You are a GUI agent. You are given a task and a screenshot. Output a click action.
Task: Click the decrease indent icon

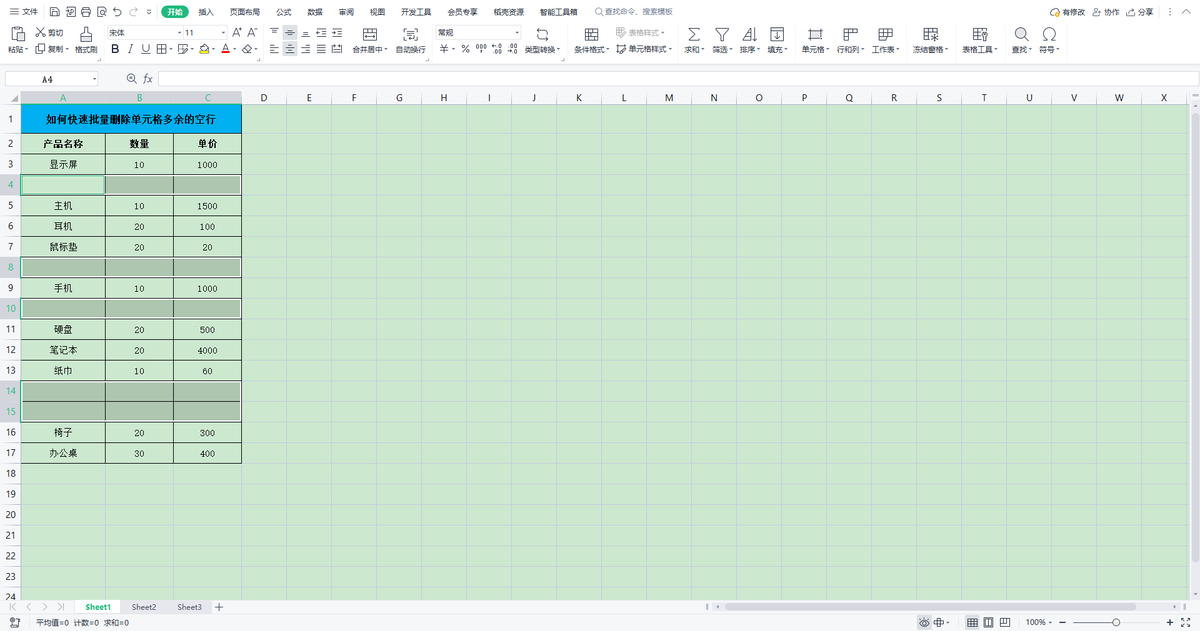click(x=321, y=33)
